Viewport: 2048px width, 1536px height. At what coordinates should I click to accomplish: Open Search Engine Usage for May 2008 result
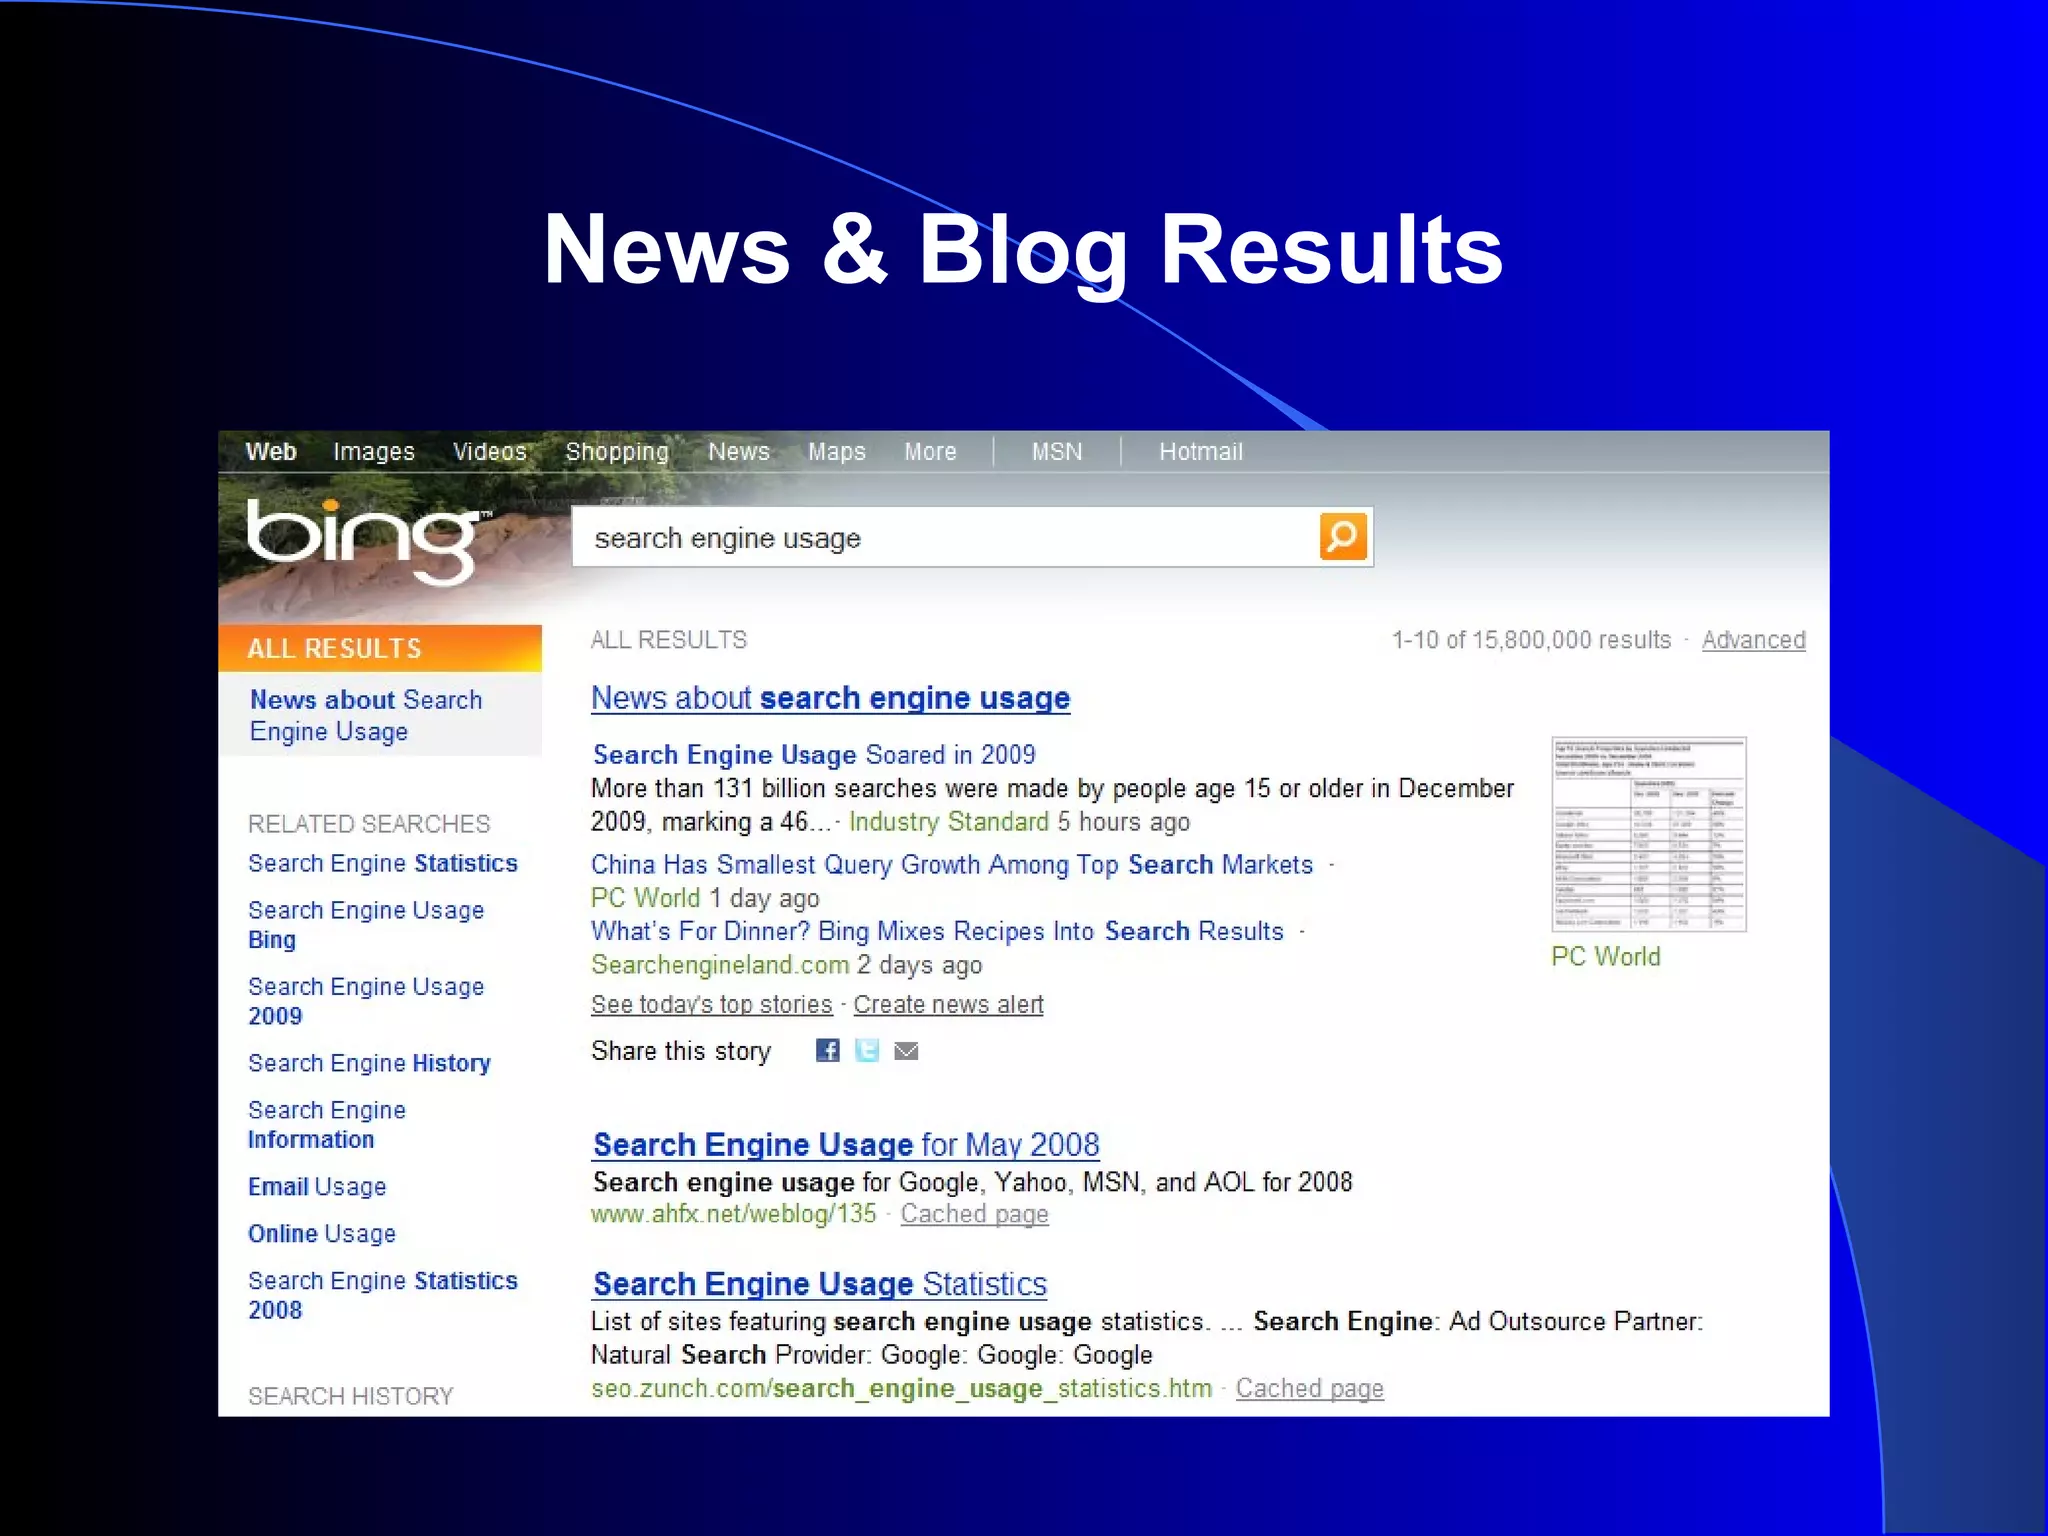click(846, 1144)
